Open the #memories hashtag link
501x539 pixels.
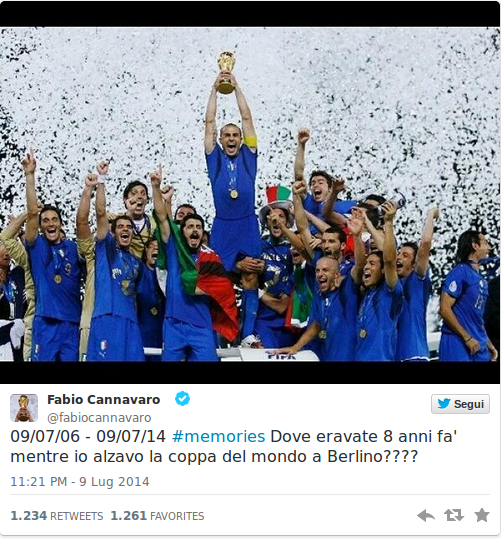pyautogui.click(x=219, y=437)
